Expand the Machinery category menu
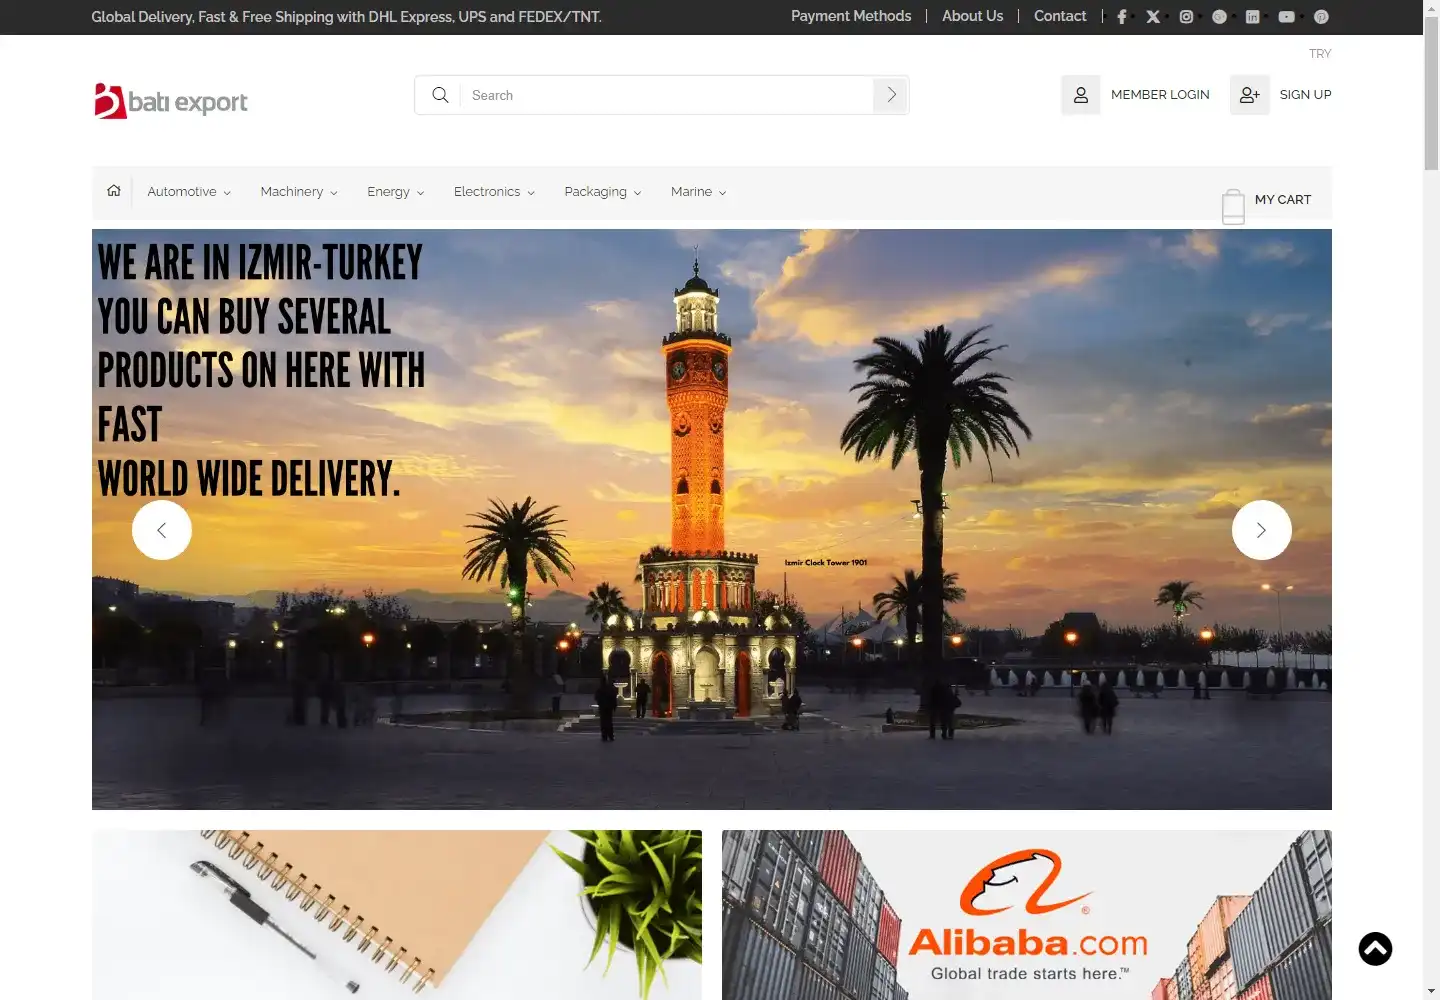 [x=299, y=192]
